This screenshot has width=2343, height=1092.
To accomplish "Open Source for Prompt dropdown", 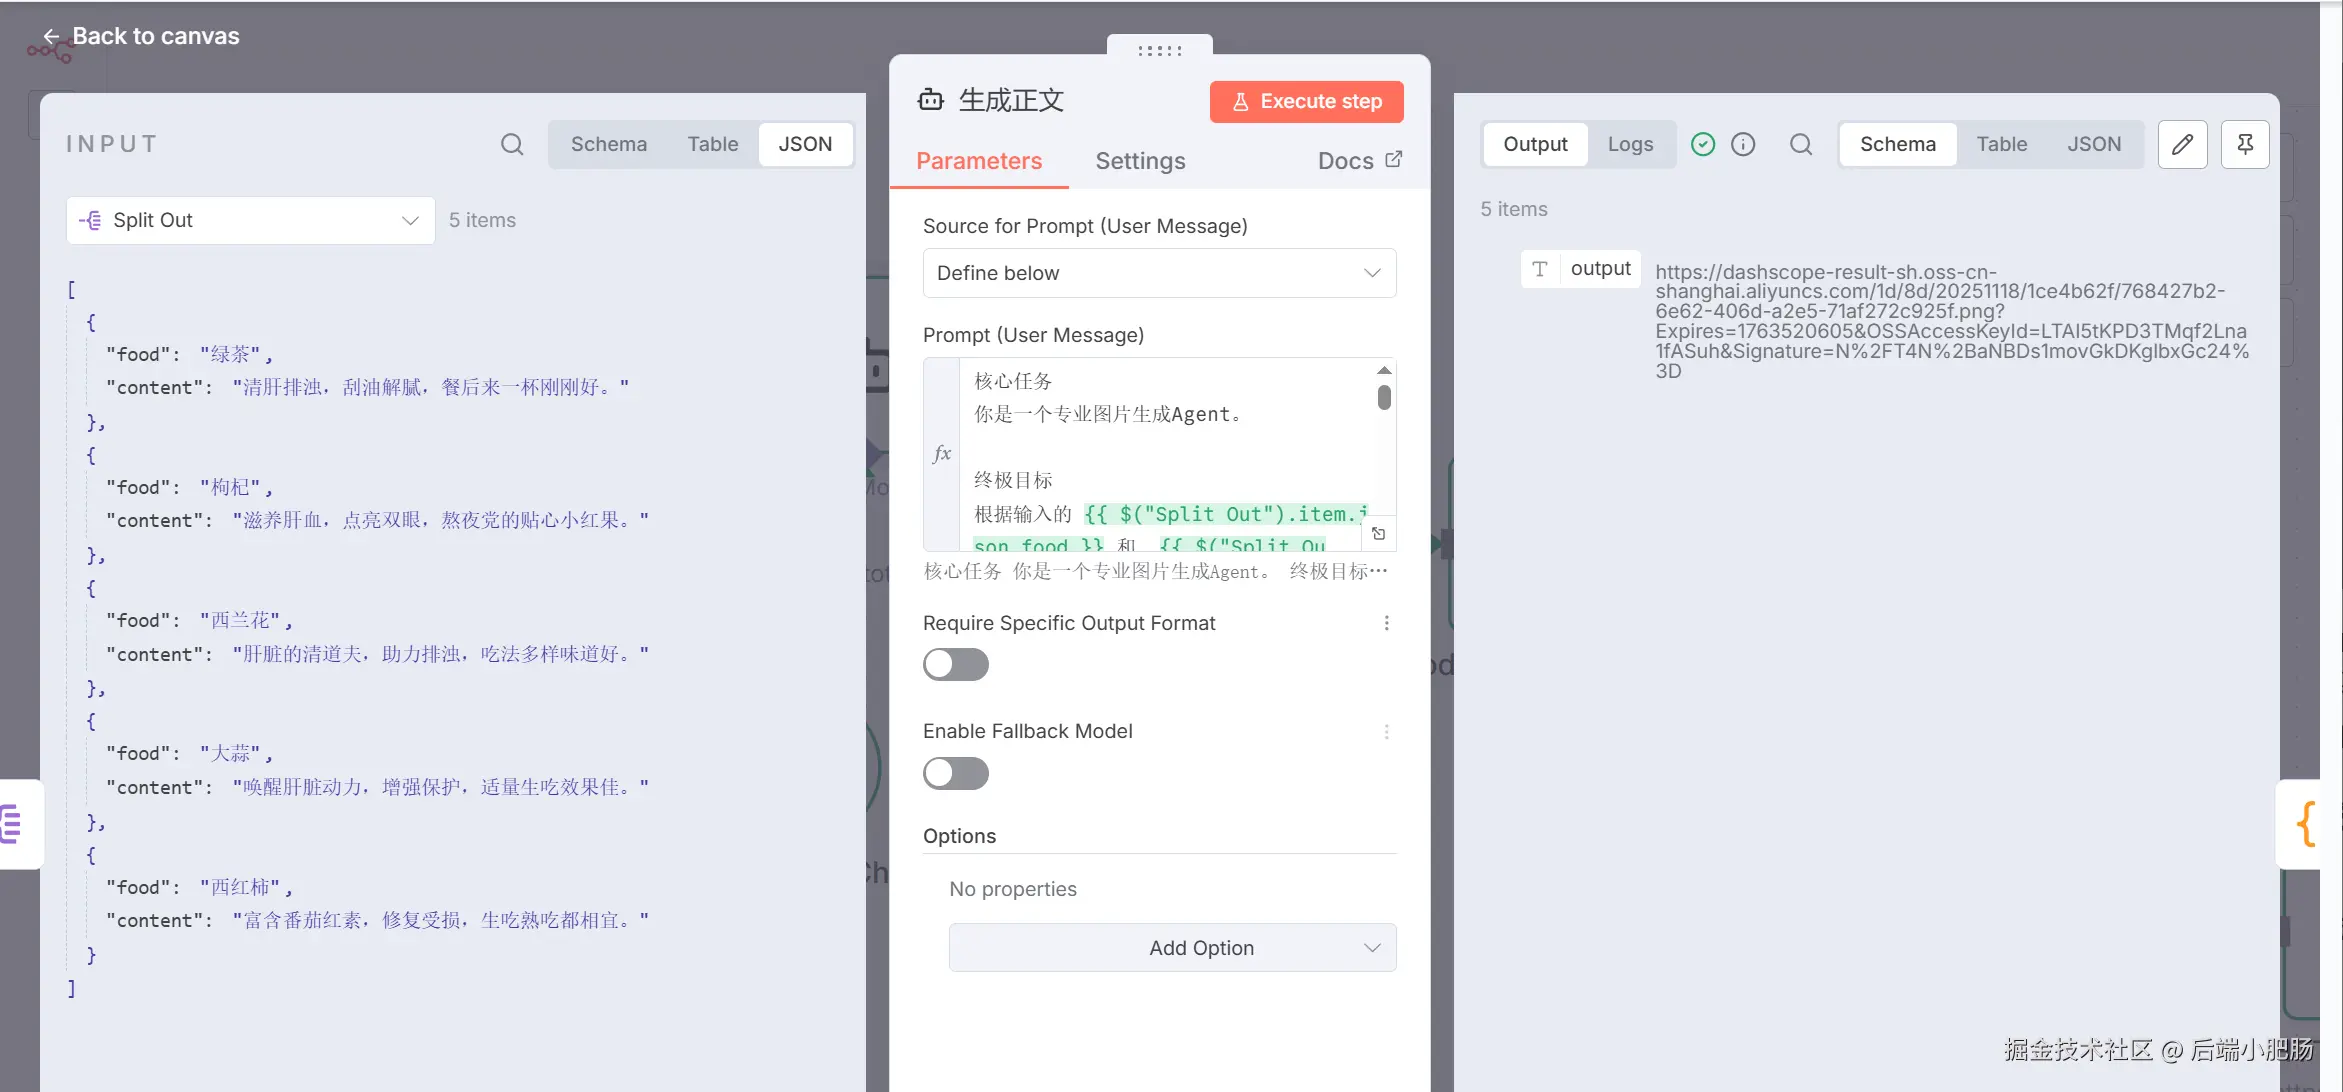I will [1159, 273].
